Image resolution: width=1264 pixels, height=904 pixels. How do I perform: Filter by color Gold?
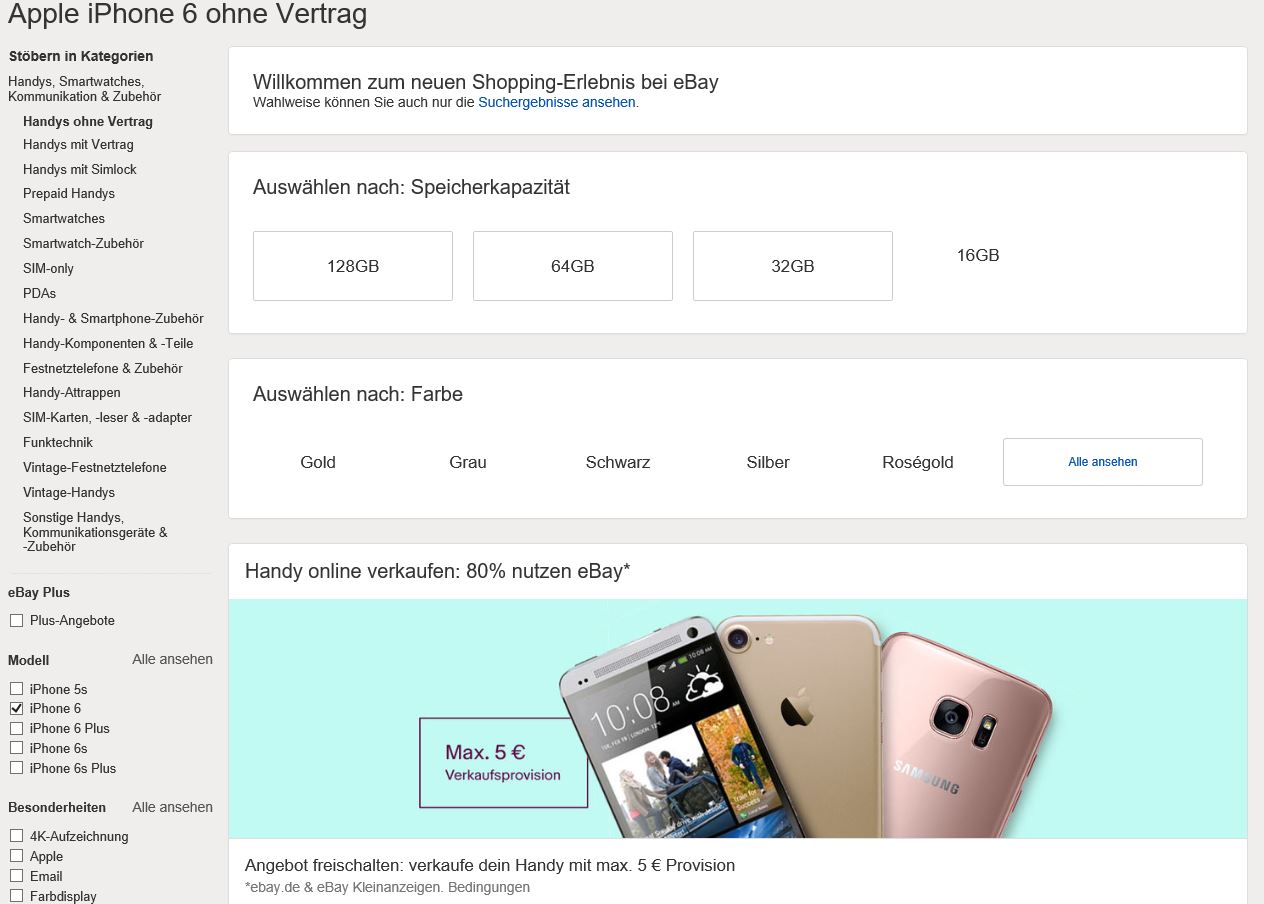click(x=318, y=462)
